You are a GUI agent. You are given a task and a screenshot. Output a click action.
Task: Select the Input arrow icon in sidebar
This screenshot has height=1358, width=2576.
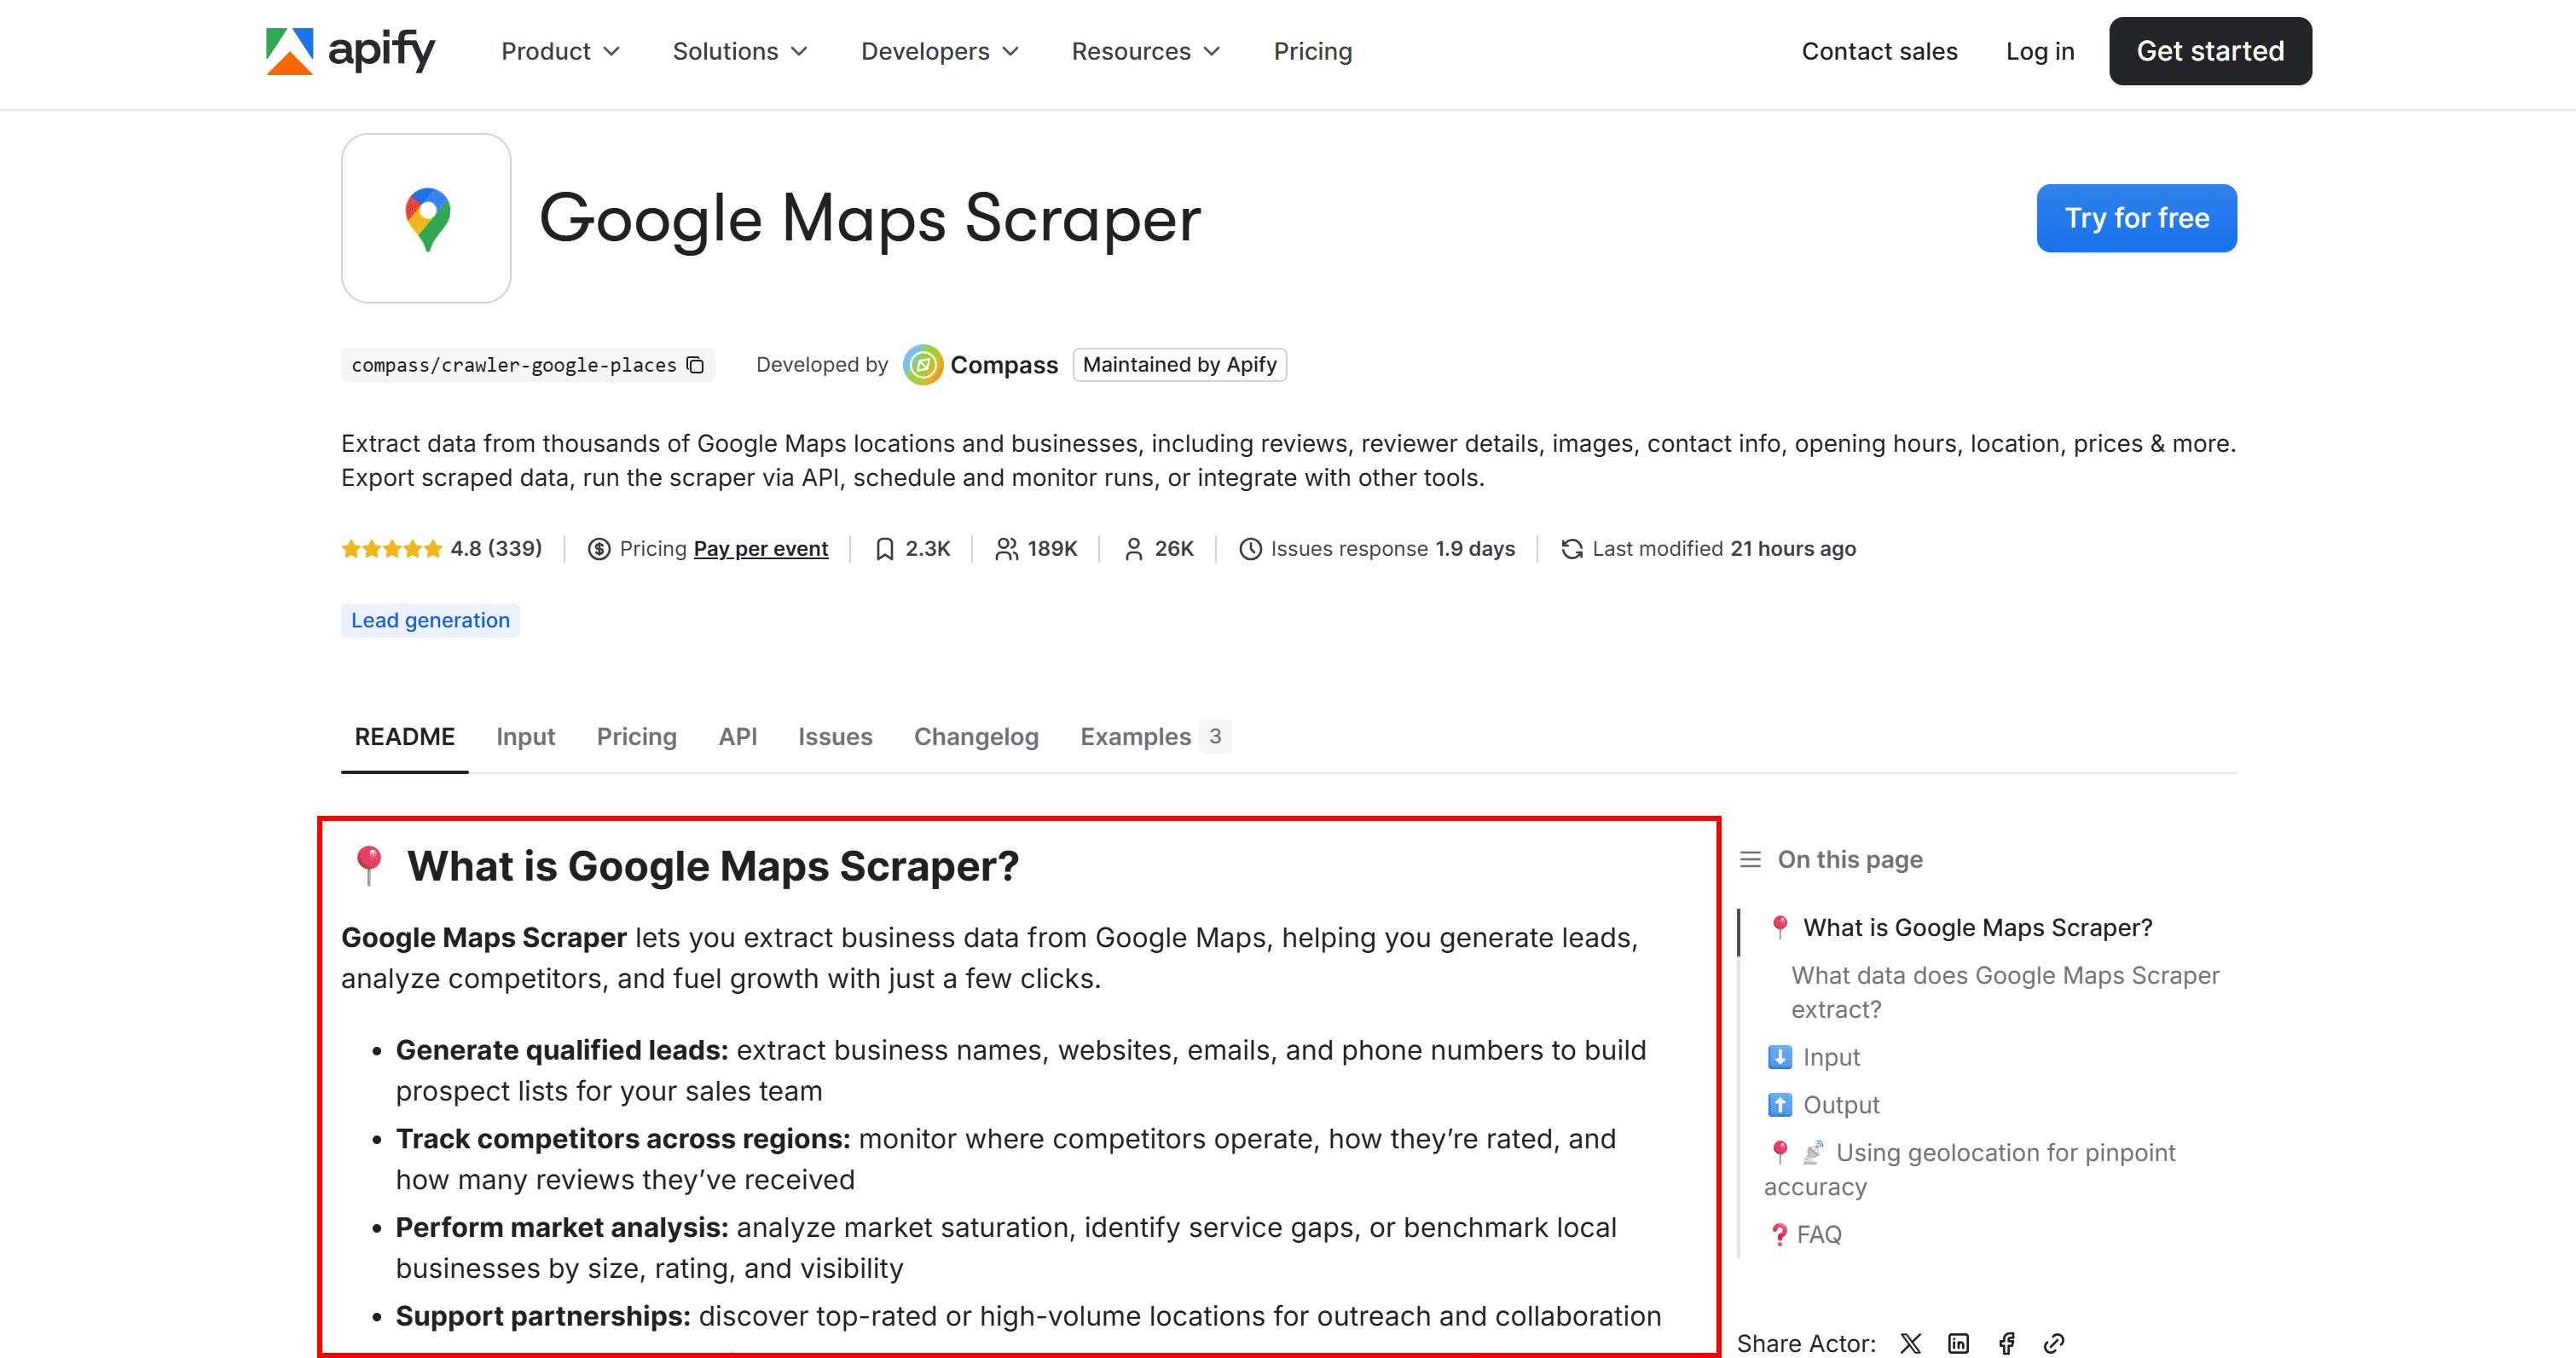pos(1781,1057)
